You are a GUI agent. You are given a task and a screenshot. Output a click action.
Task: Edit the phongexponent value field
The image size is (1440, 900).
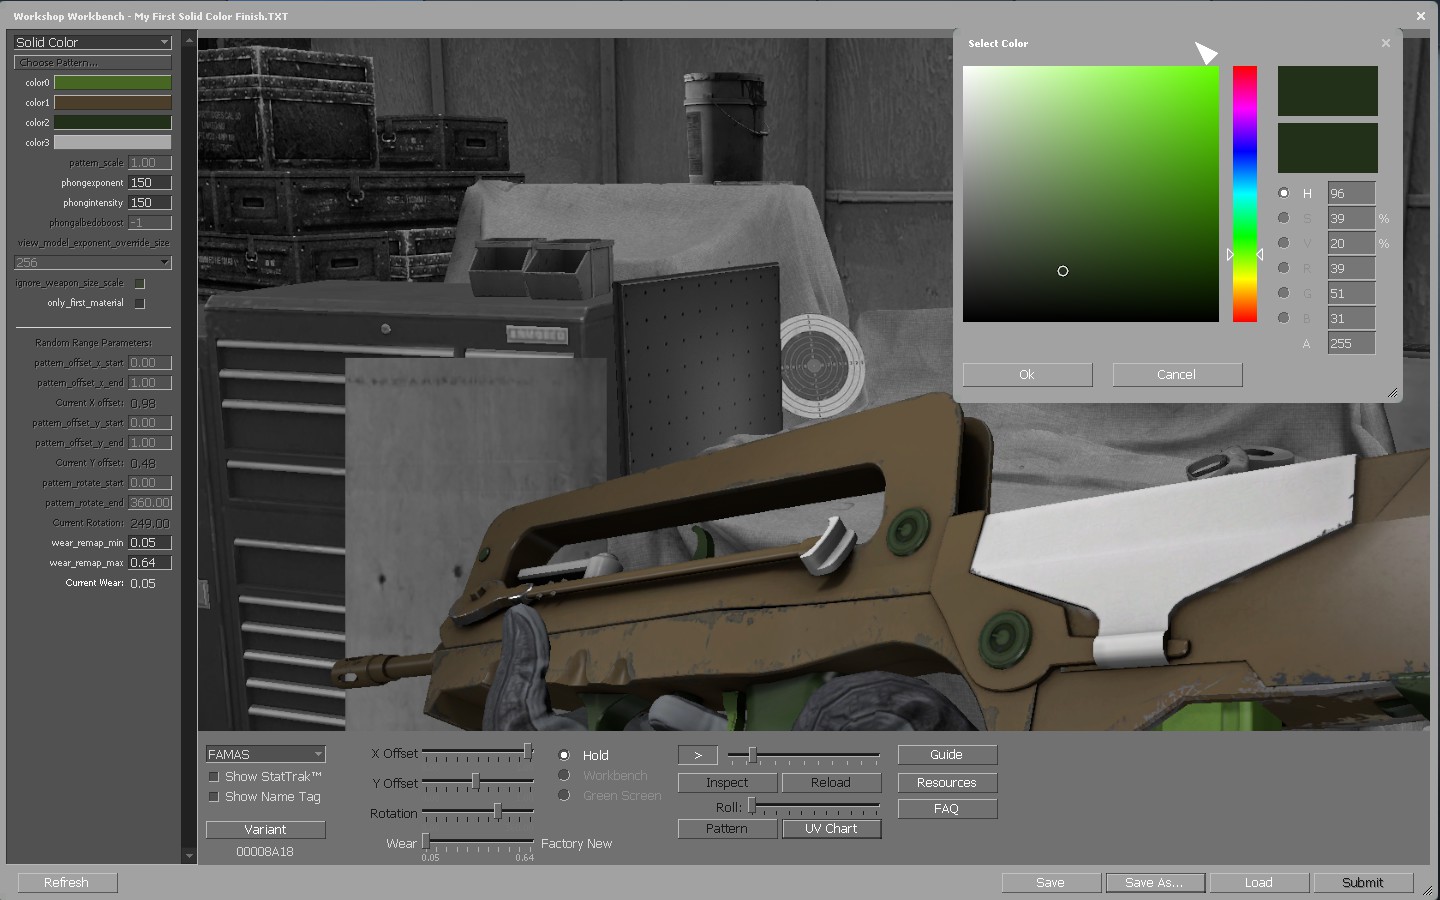150,182
